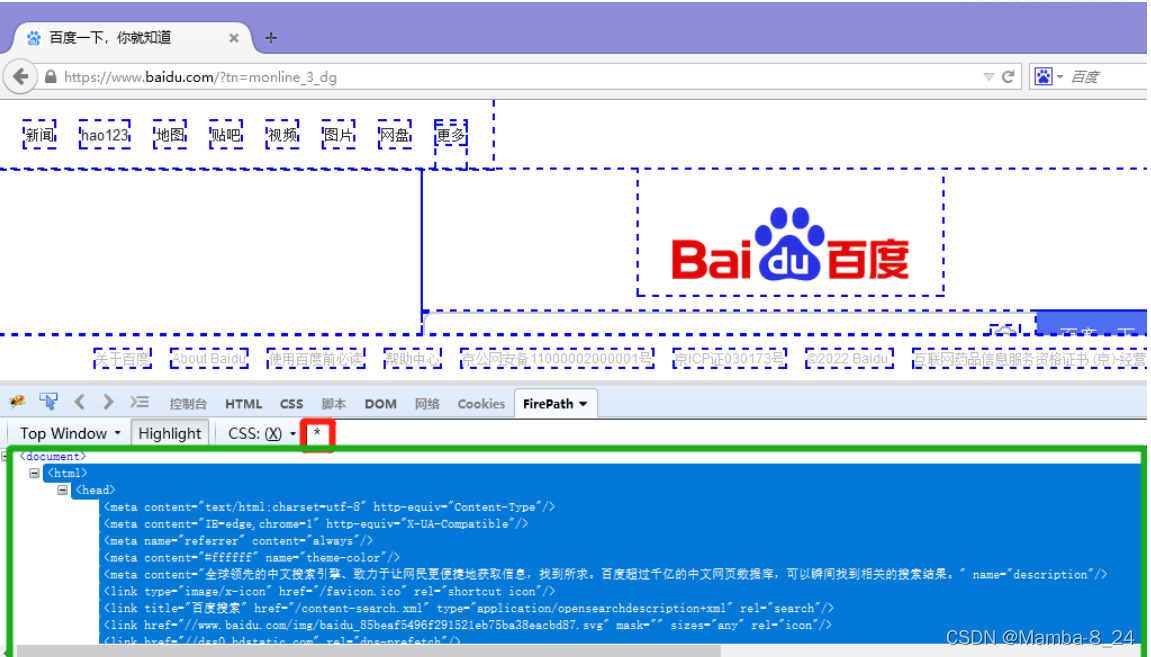This screenshot has height=657, width=1151.
Task: Close the 百度一下 browser tab
Action: point(233,37)
